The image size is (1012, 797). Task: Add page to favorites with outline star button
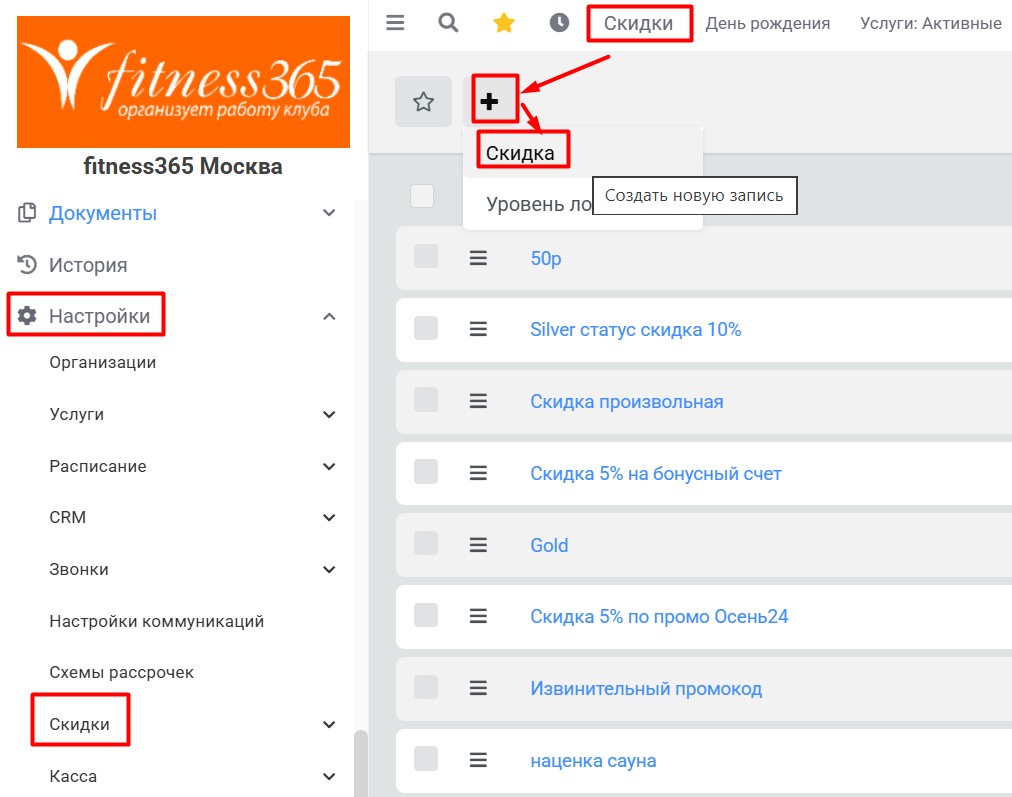(x=423, y=101)
